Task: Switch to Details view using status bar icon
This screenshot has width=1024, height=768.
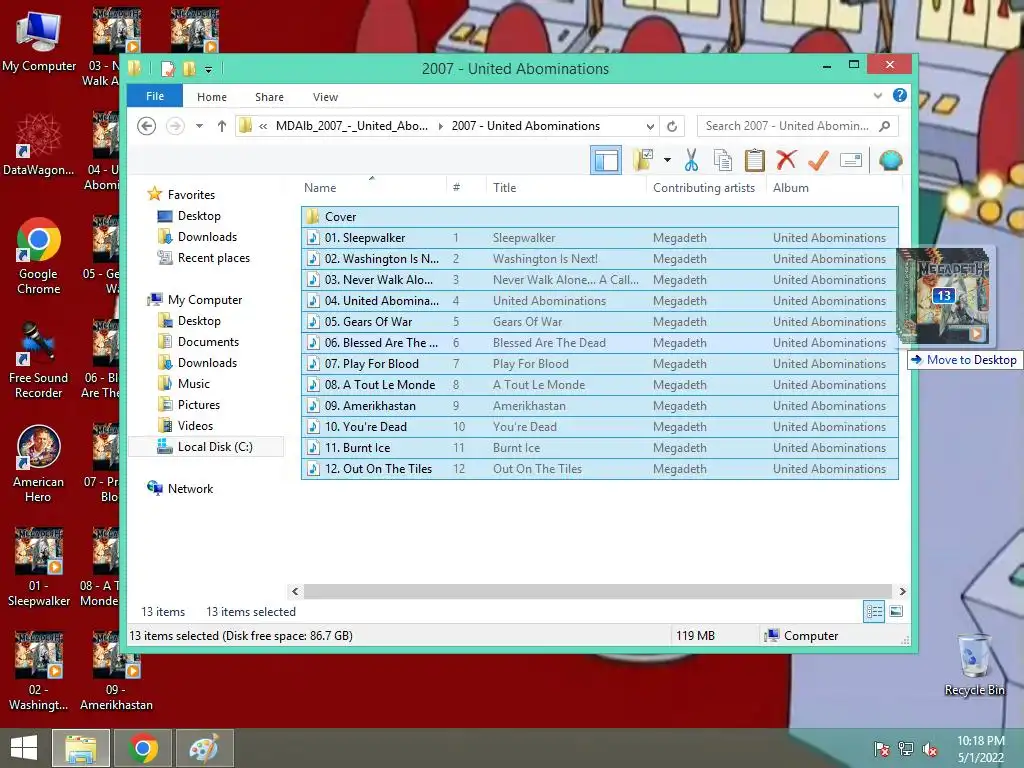Action: coord(874,611)
